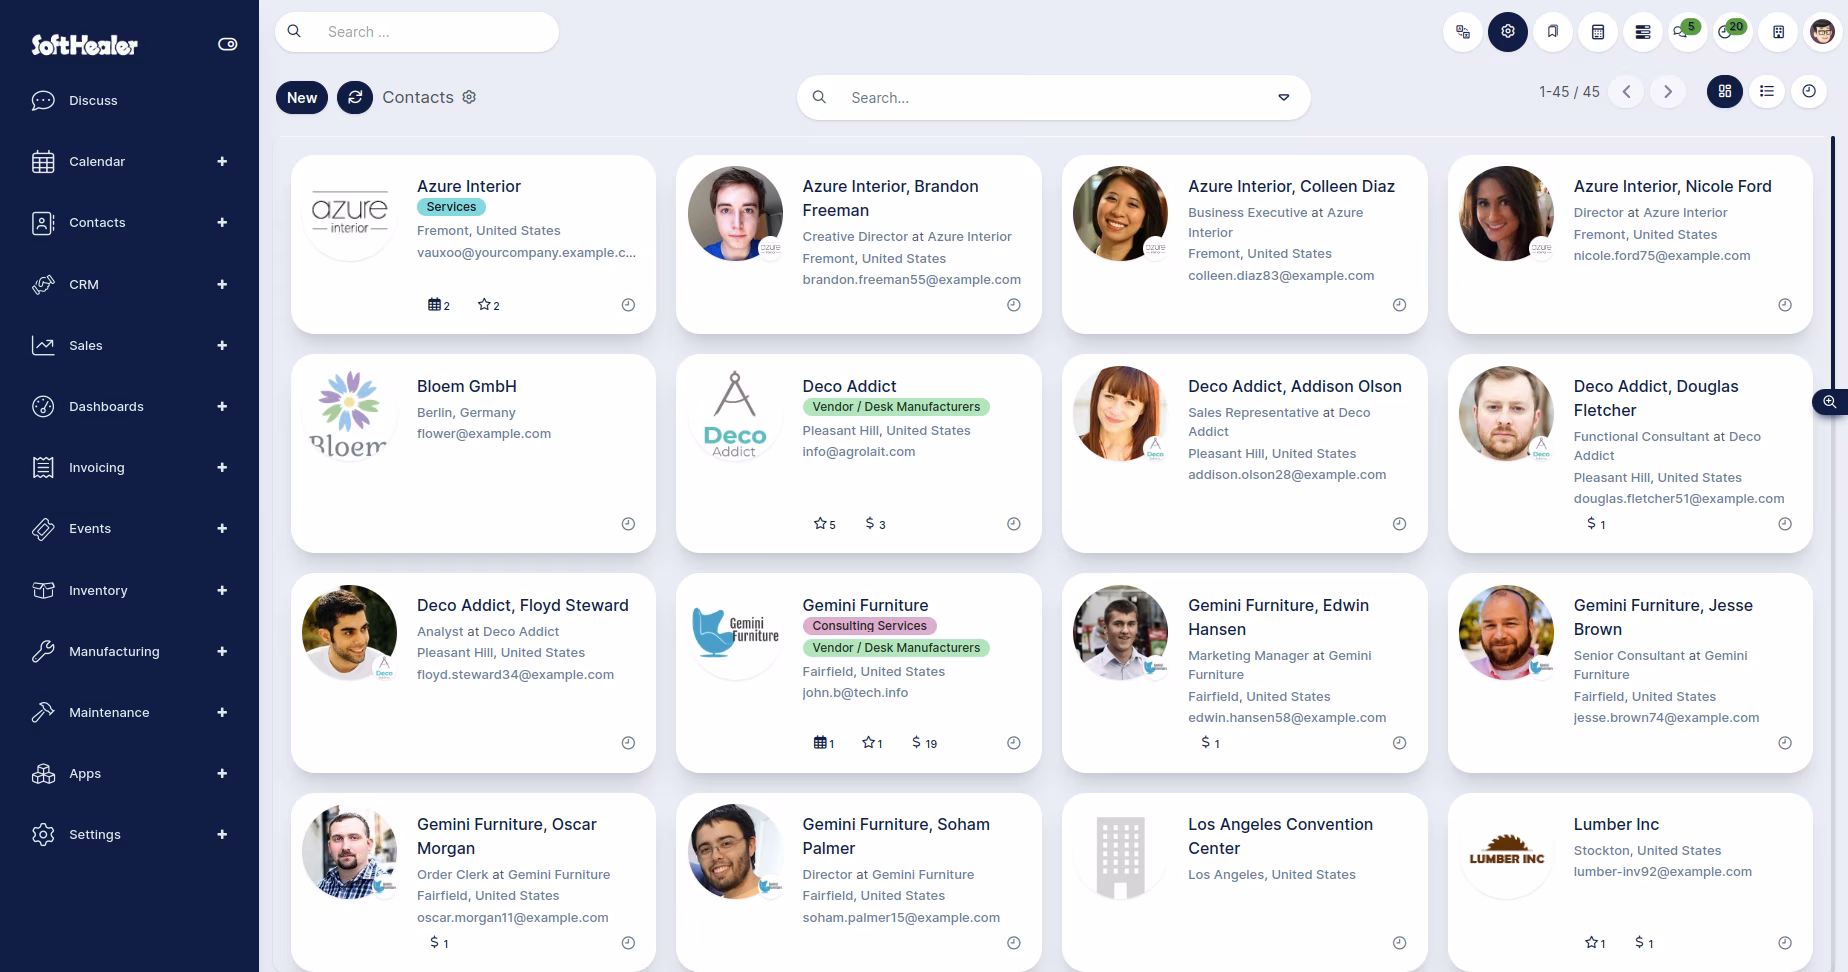
Task: Switch to Activity view
Action: pyautogui.click(x=1809, y=92)
